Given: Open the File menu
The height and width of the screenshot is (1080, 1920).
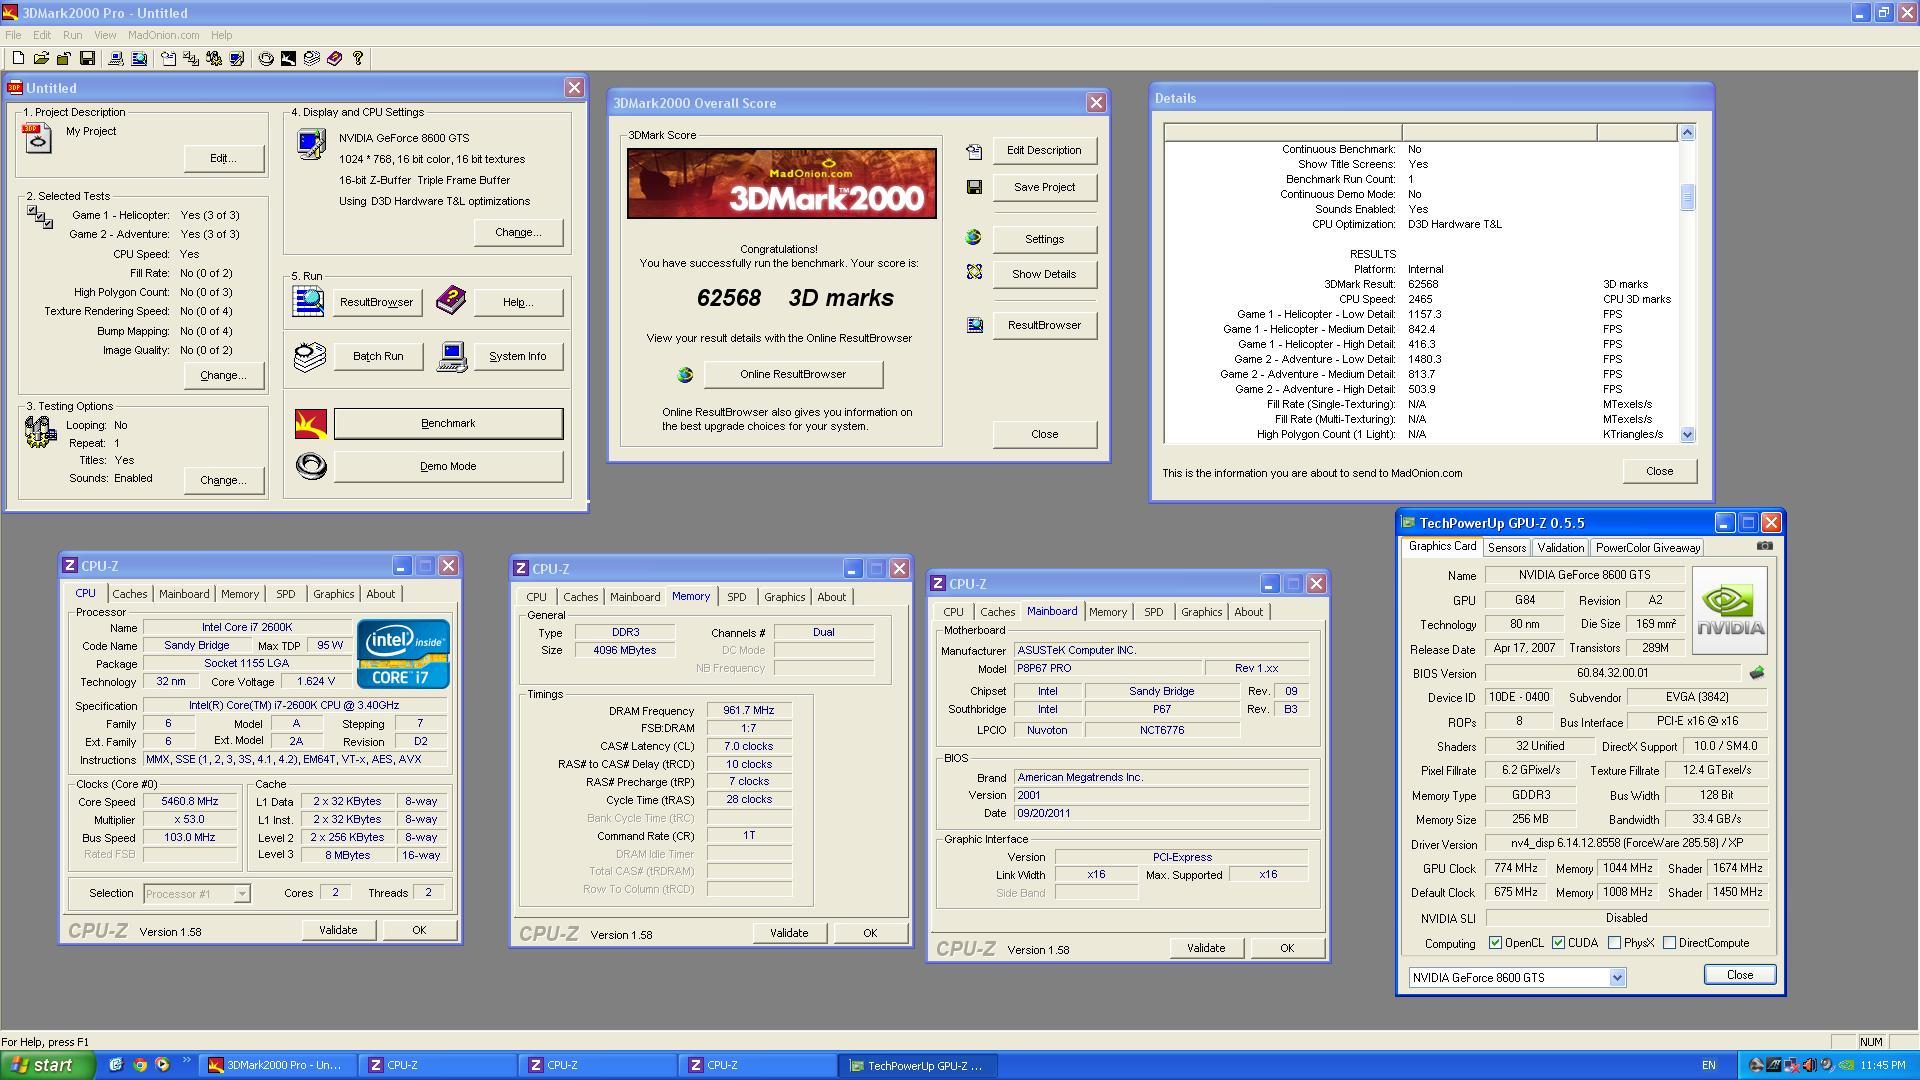Looking at the screenshot, I should [13, 35].
